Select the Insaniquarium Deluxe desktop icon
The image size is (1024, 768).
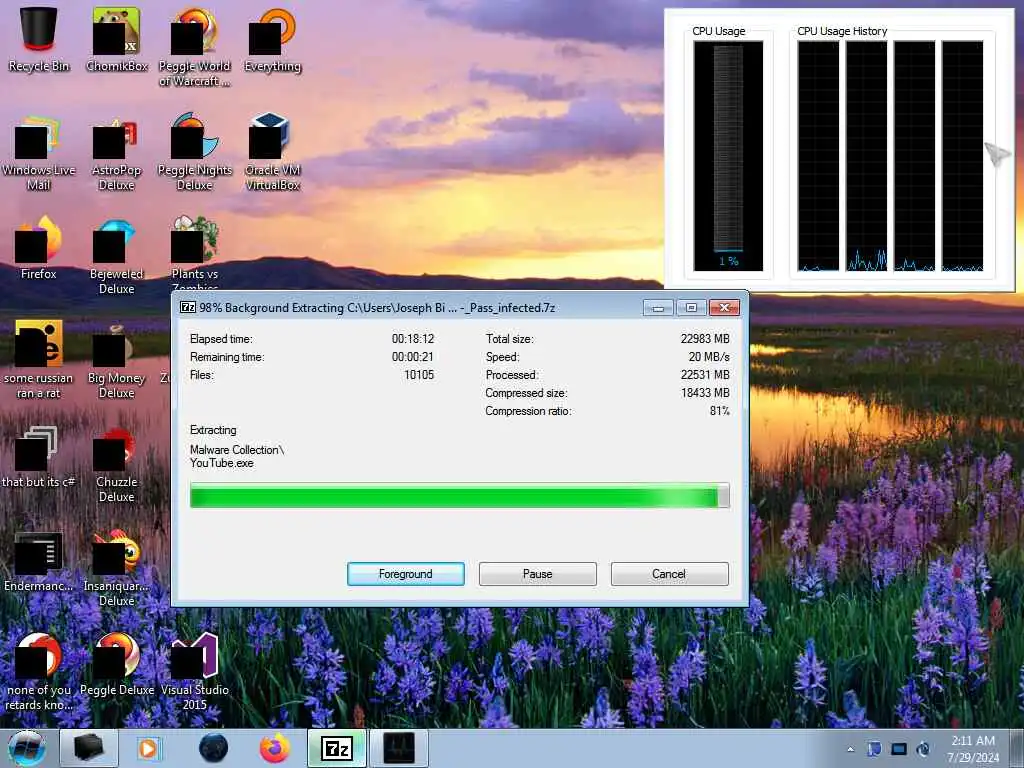[116, 568]
